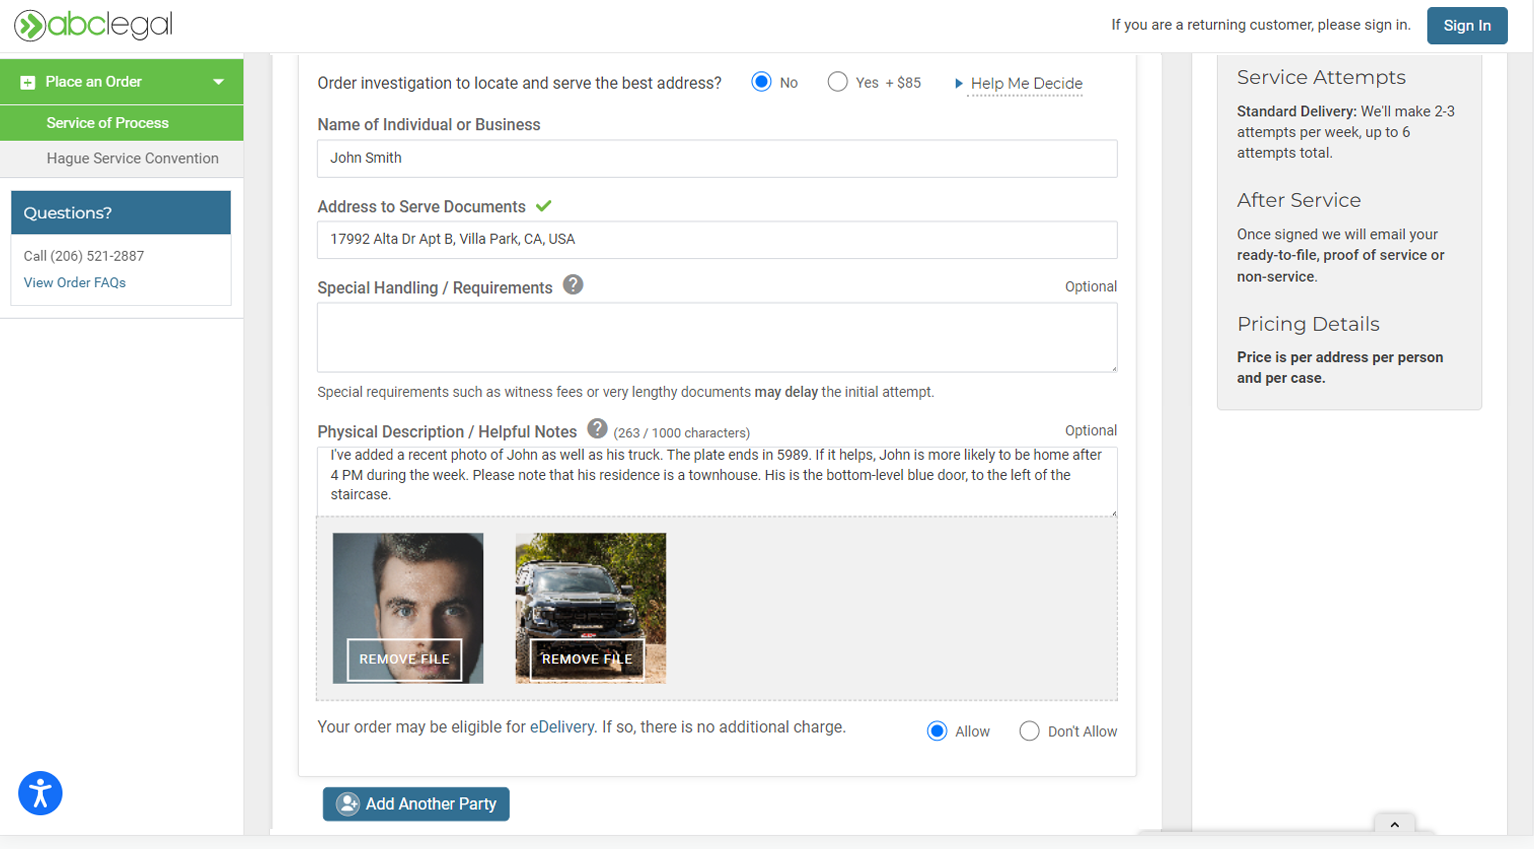Click the Special Handling help question mark
The height and width of the screenshot is (849, 1534).
[573, 285]
